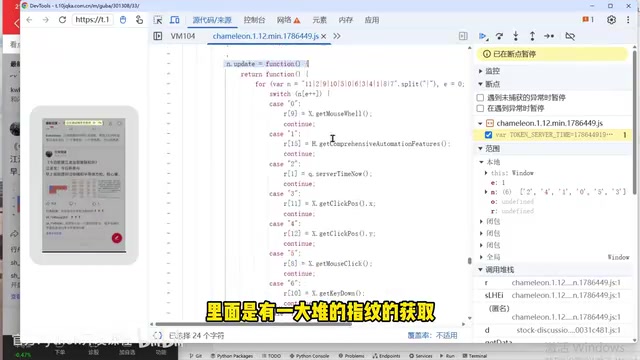Switch to the VM104 source tab
Screen dimensions: 640x360
click(183, 36)
